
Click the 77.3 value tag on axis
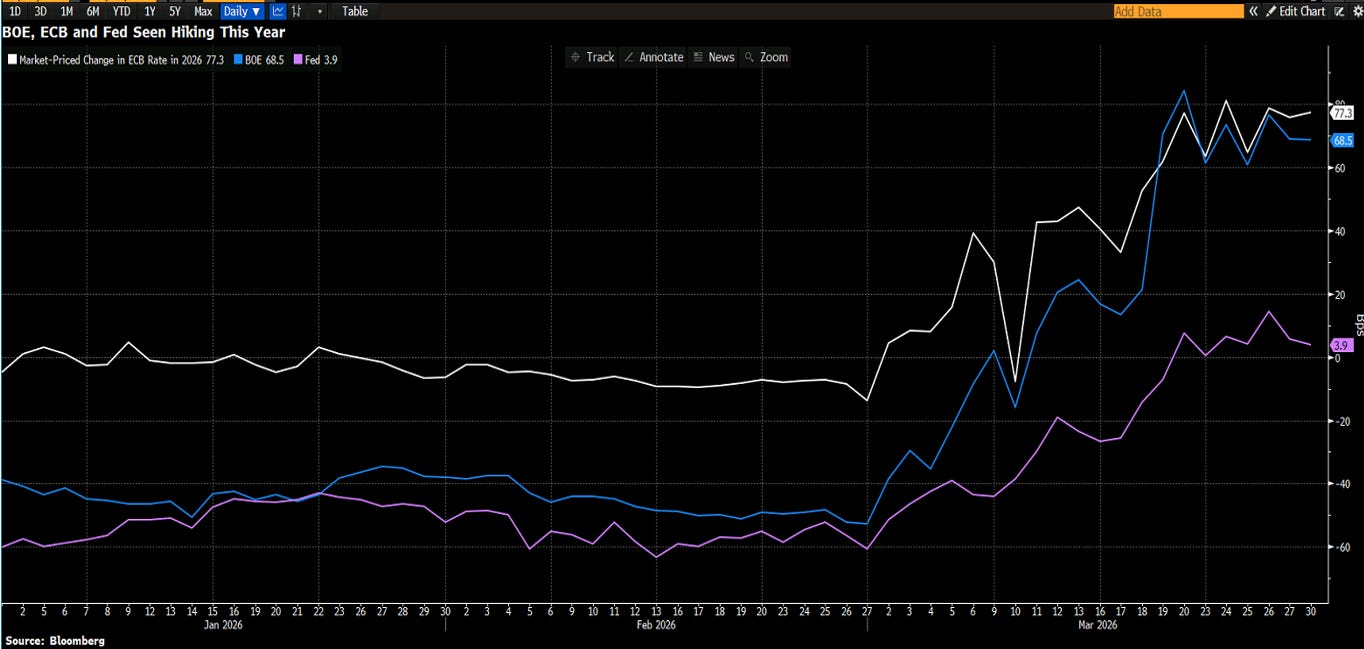(x=1341, y=113)
